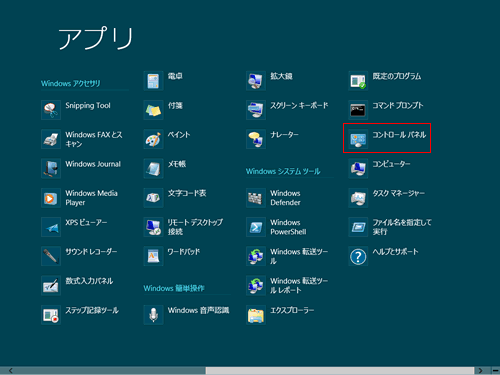
Task: Click the Windows Defender label text
Action: [285, 198]
